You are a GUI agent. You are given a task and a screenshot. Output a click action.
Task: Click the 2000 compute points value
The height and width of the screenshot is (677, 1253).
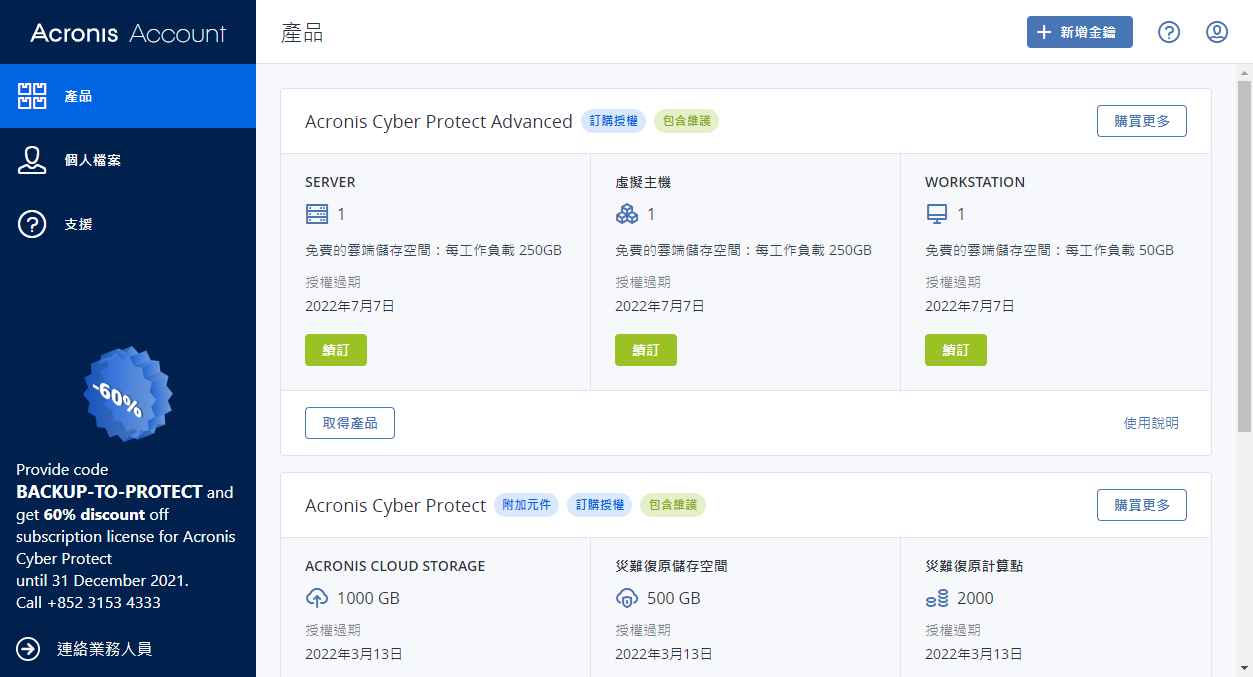tap(975, 598)
